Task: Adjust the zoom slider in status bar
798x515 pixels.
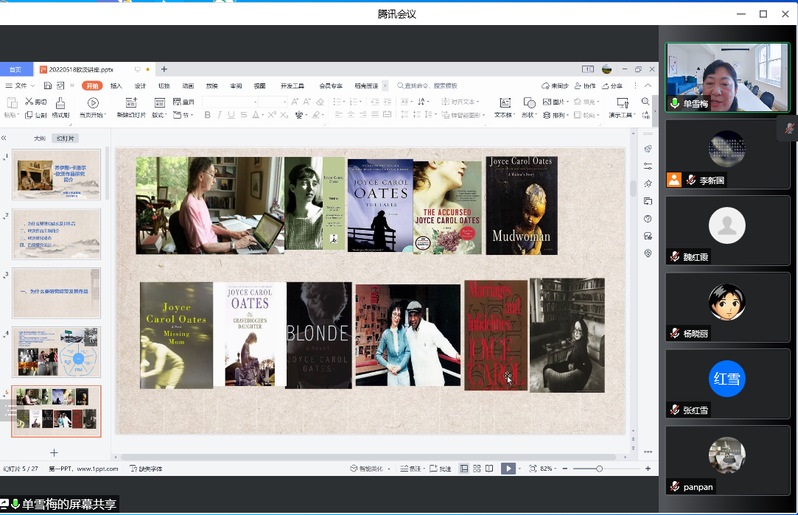Action: [599, 468]
